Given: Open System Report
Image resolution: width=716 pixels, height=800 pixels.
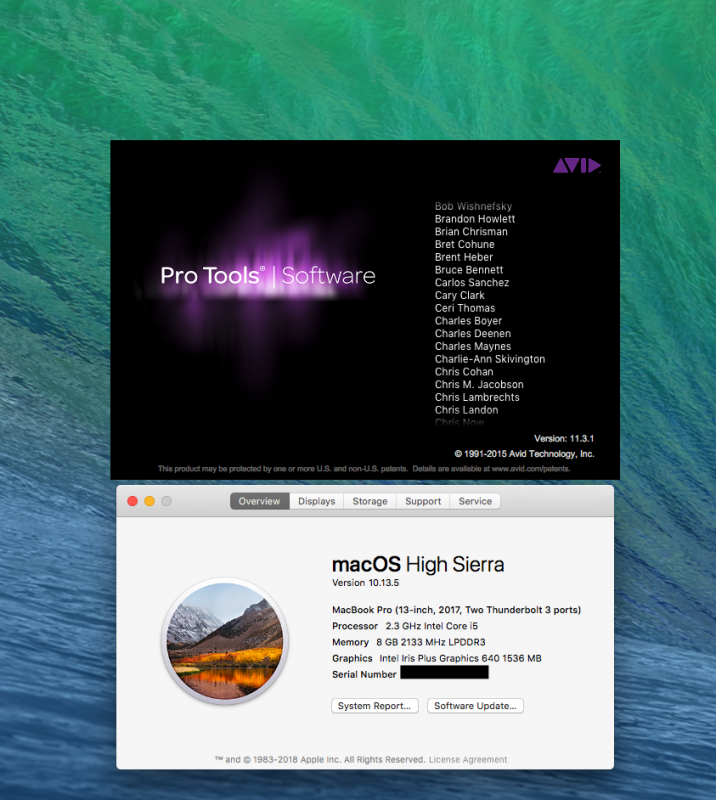Looking at the screenshot, I should click(375, 706).
